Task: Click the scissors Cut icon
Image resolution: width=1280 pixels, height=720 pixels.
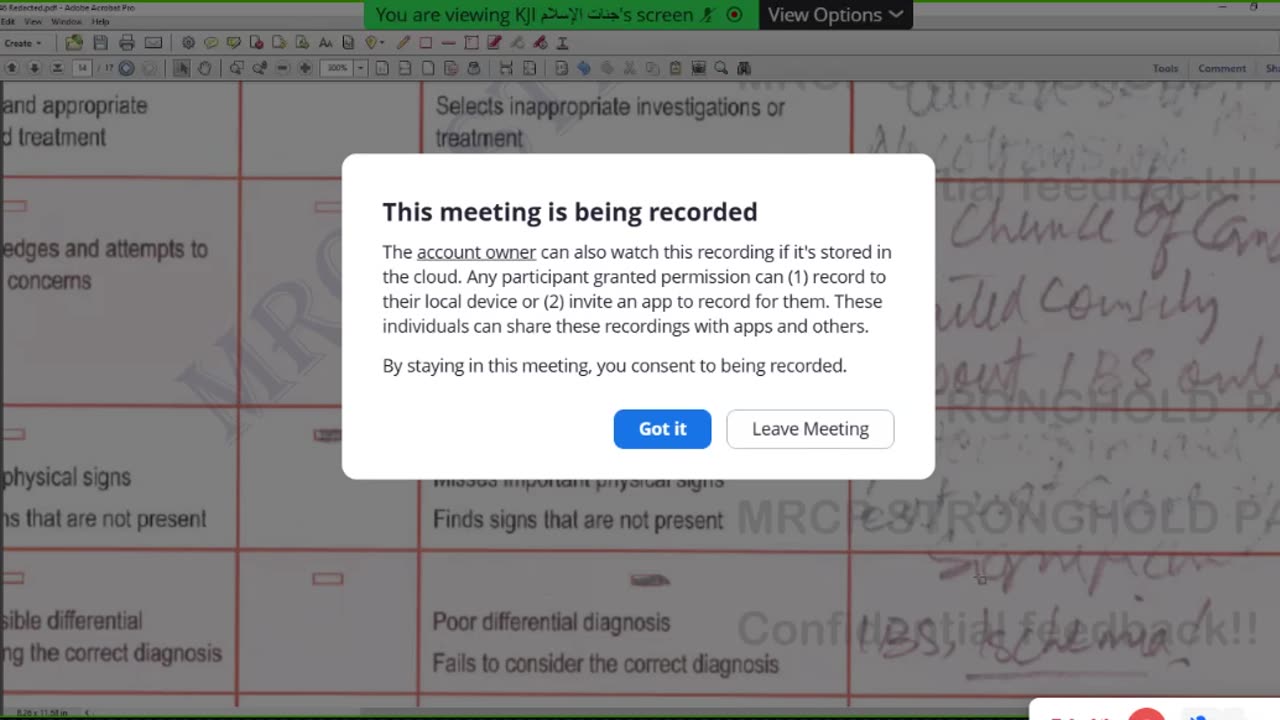Action: [629, 68]
